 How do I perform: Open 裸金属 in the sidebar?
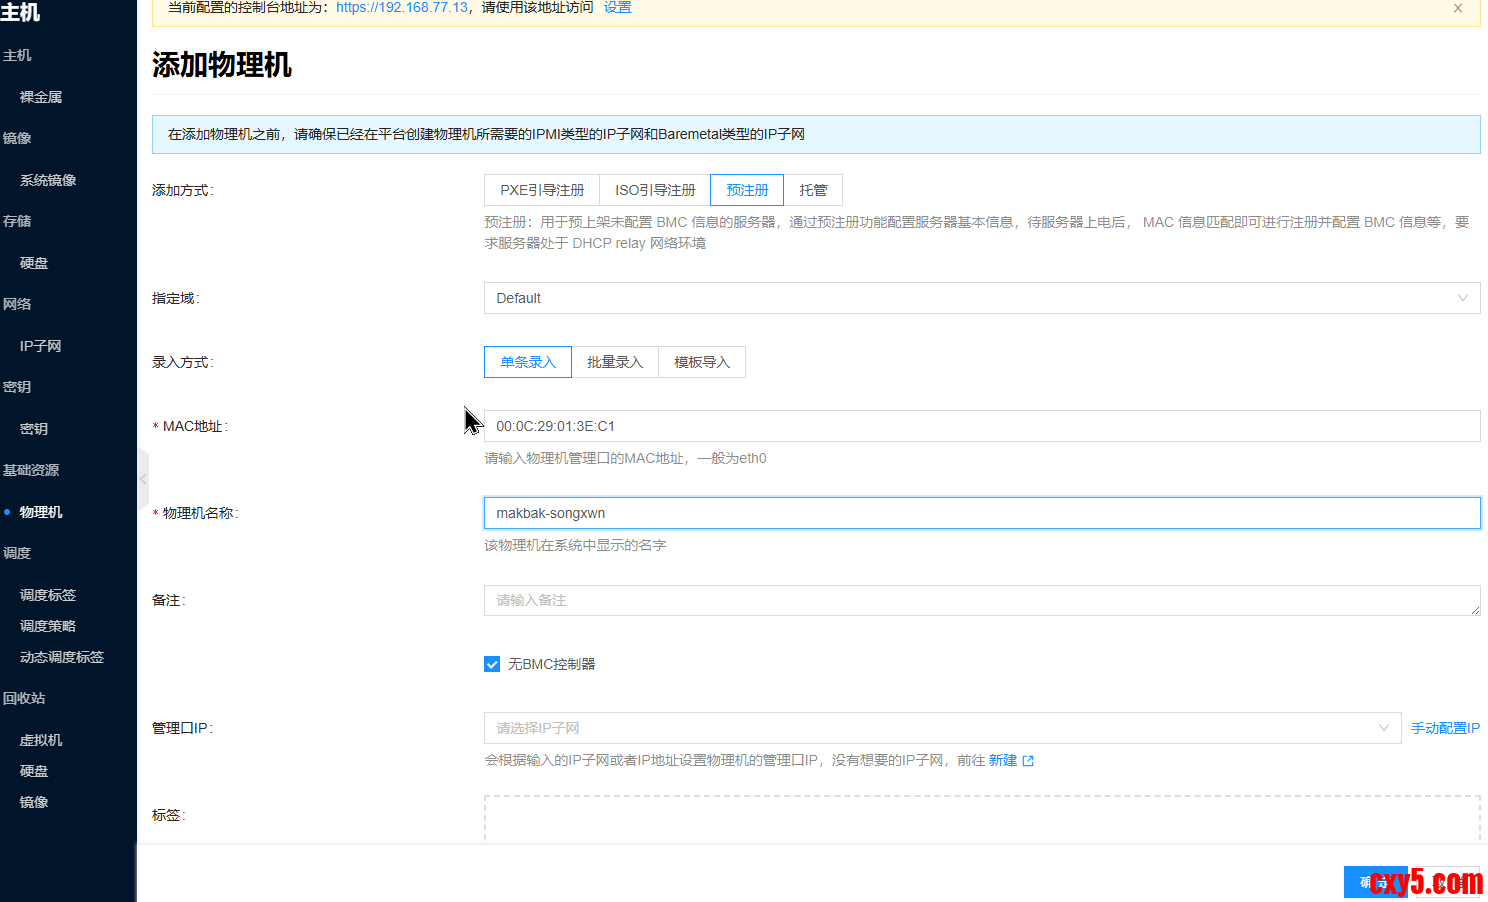41,97
